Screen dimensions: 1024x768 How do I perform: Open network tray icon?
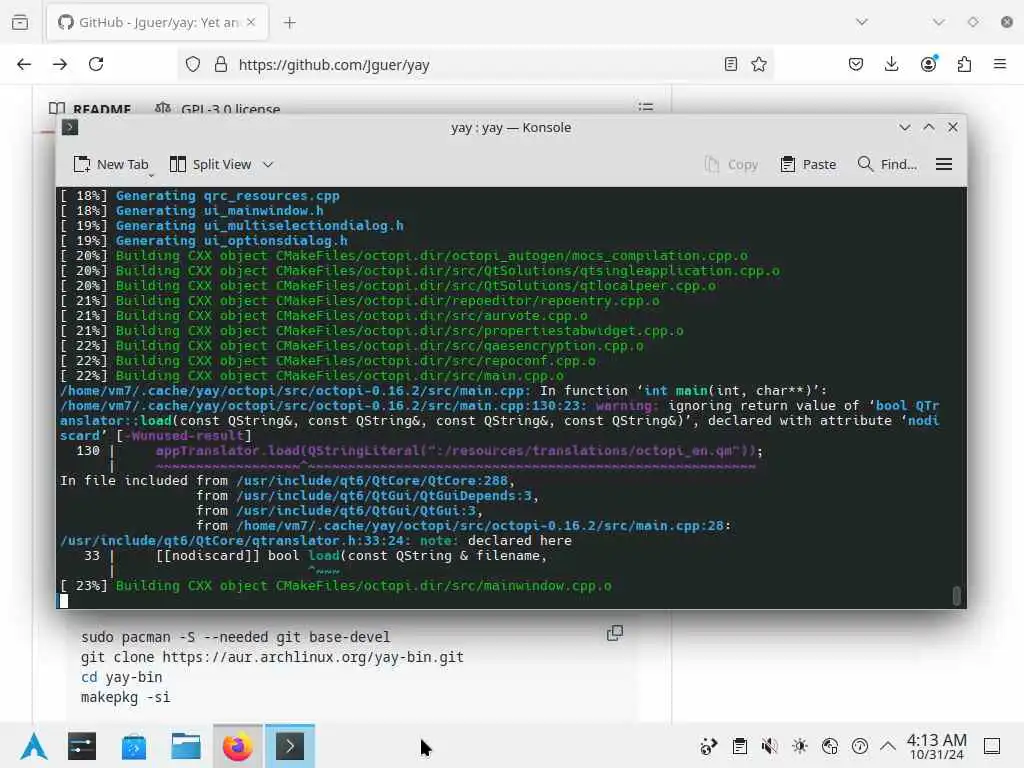[830, 746]
